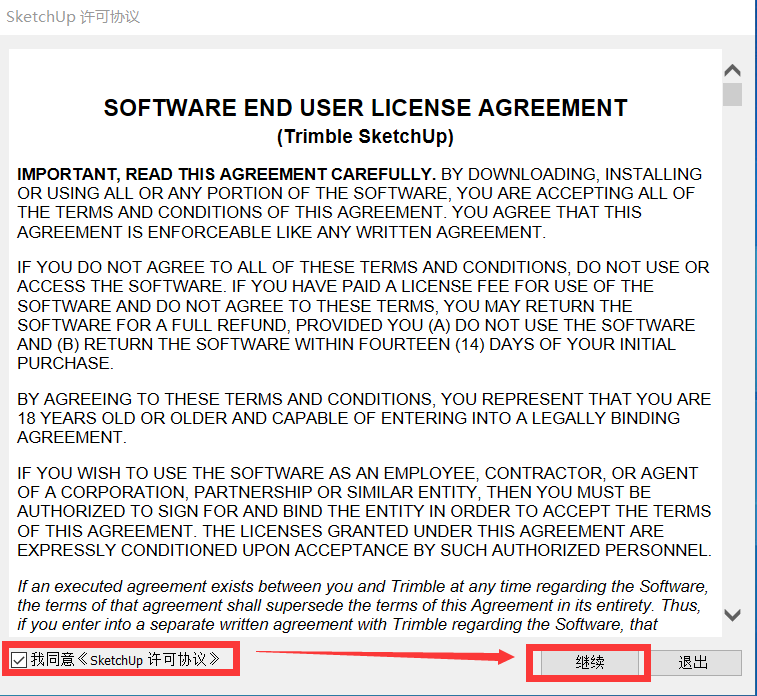Image resolution: width=757 pixels, height=696 pixels.
Task: Click the line starting EXPRESSLY CONDITIONED UPON ACCEPTANCE
Action: pos(364,550)
